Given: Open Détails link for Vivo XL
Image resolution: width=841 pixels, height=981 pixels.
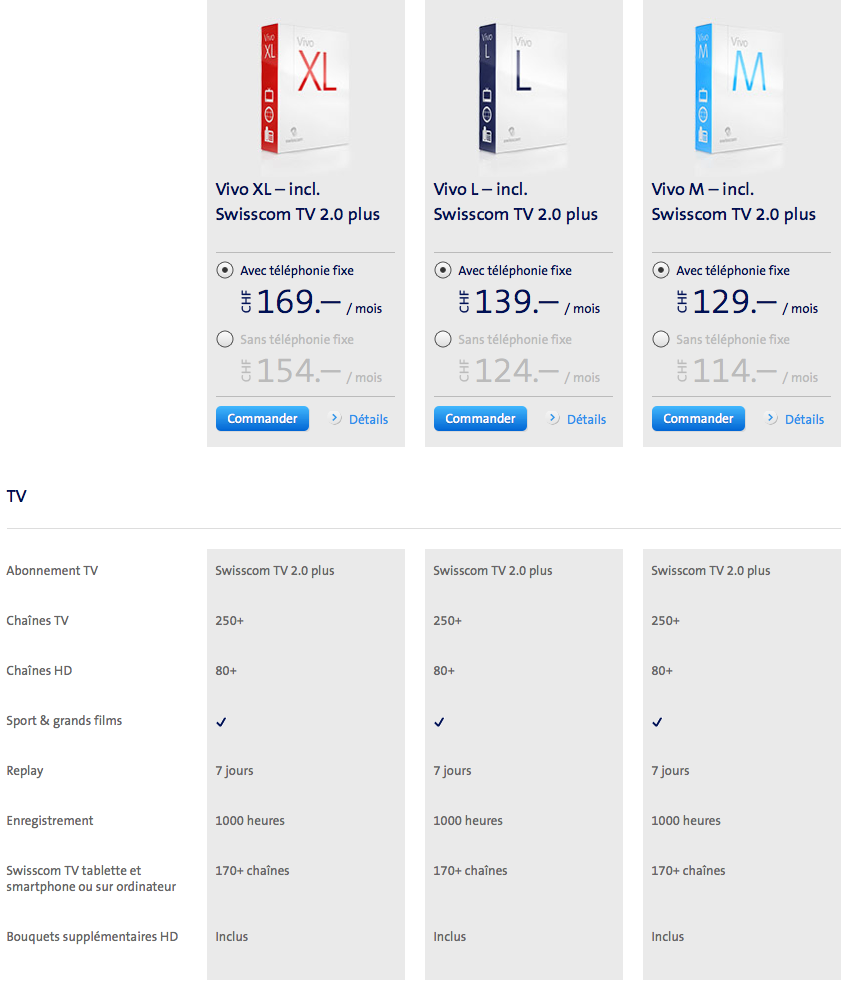Looking at the screenshot, I should click(x=368, y=420).
